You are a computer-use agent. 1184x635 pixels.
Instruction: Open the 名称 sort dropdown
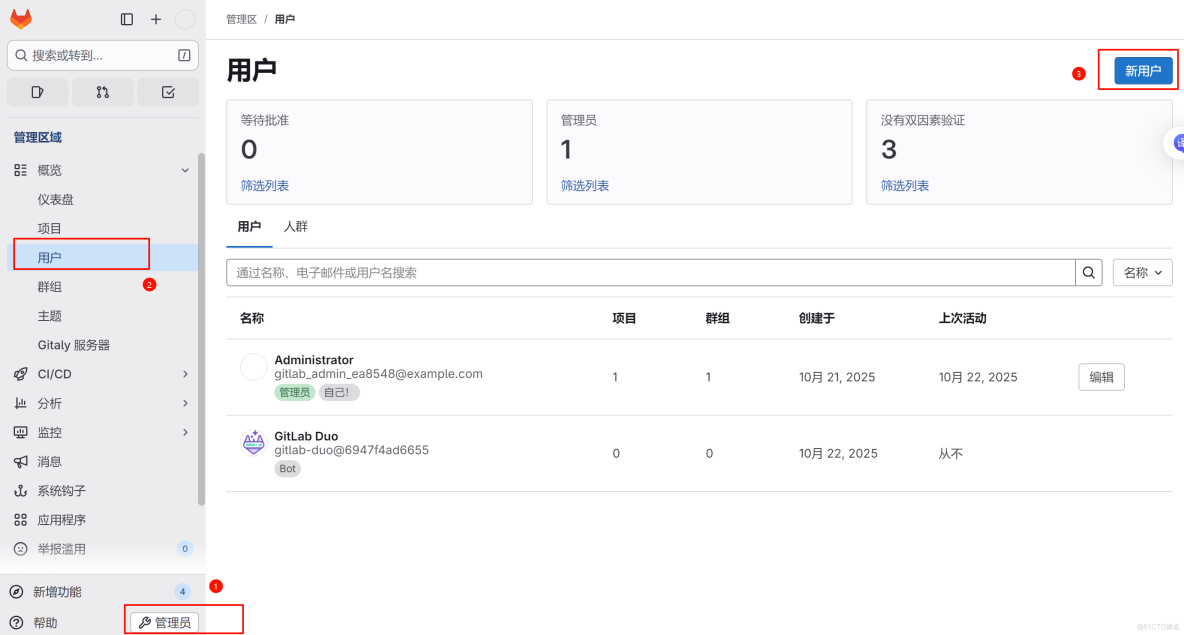[x=1142, y=271]
